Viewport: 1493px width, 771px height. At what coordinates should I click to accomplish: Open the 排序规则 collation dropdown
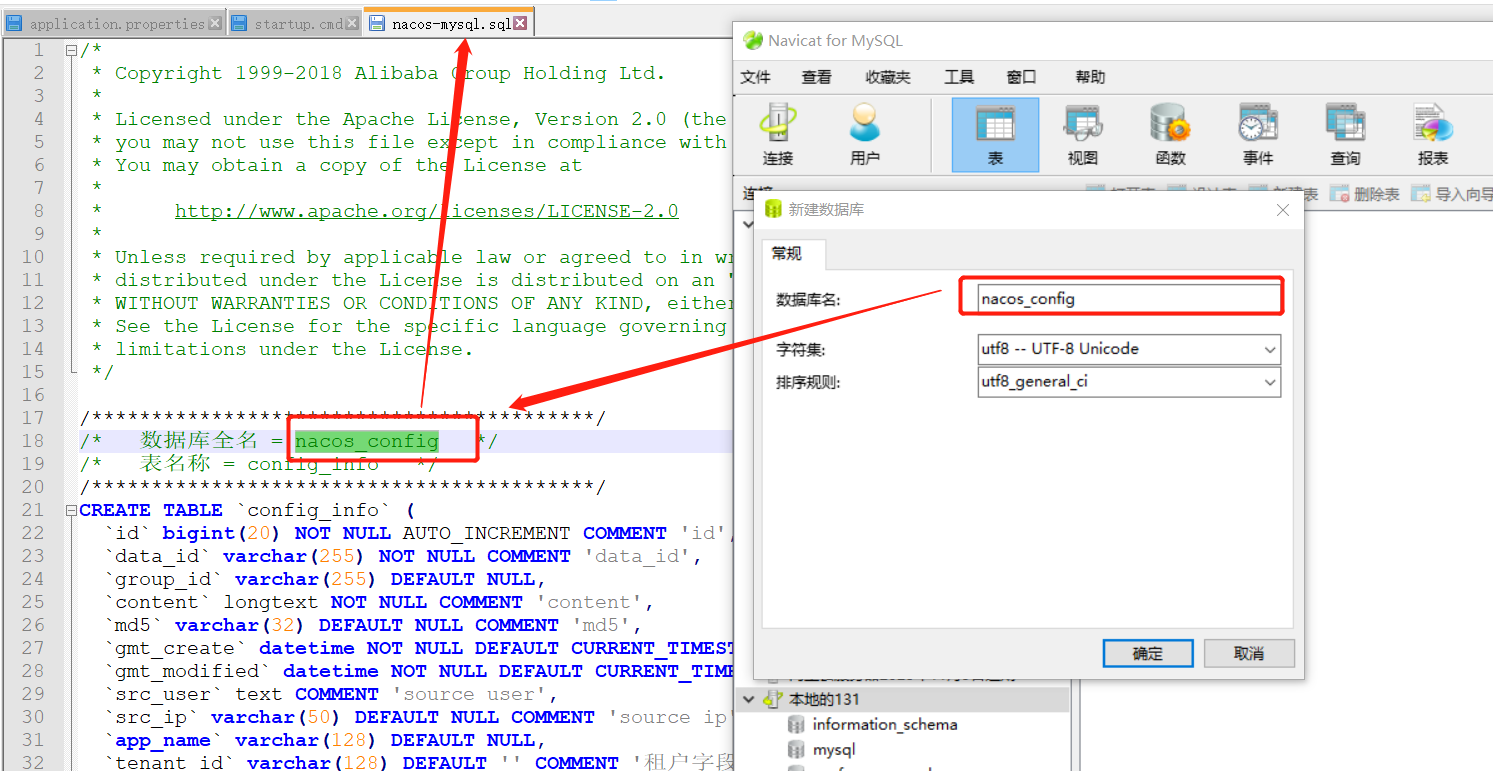1270,381
